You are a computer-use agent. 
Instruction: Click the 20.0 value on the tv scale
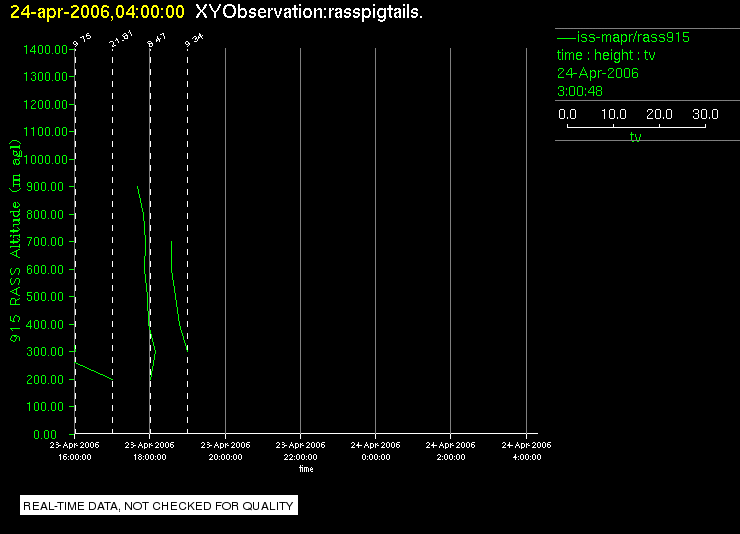tap(659, 114)
